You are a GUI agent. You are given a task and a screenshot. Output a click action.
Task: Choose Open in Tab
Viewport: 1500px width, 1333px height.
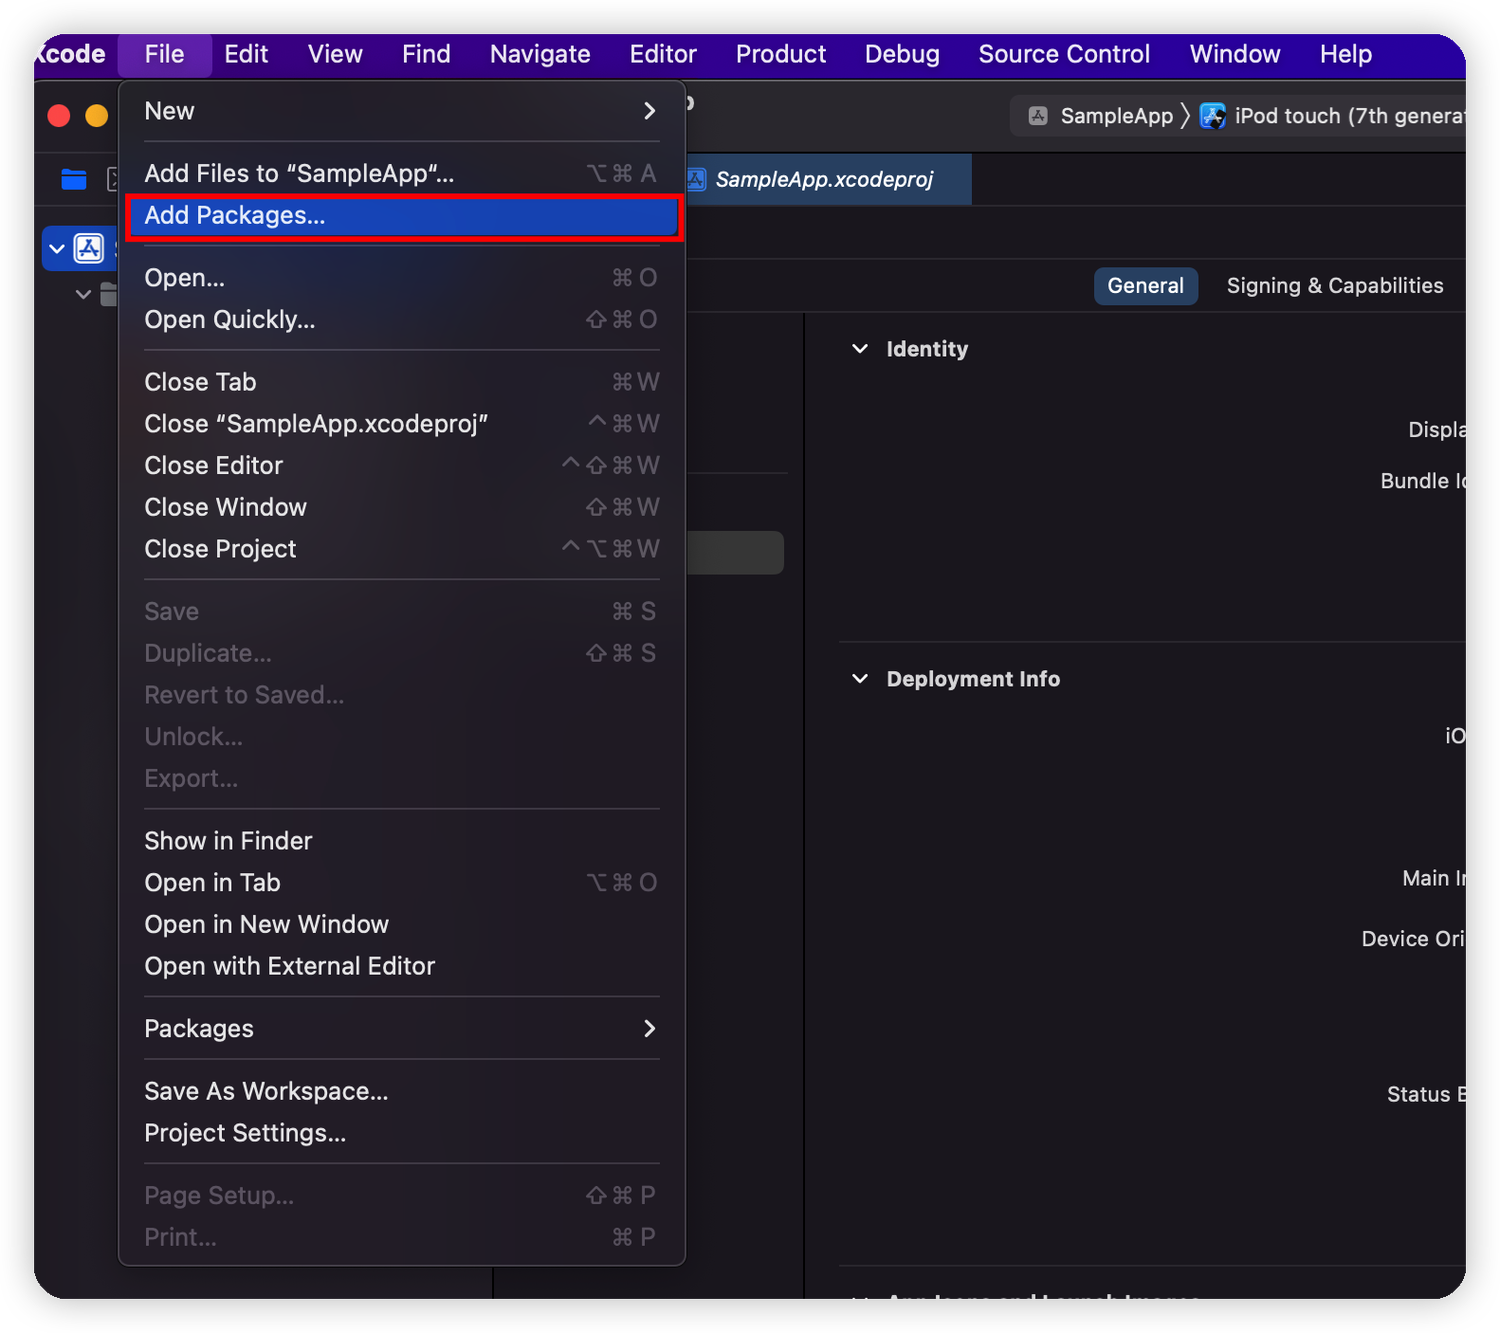click(x=402, y=883)
